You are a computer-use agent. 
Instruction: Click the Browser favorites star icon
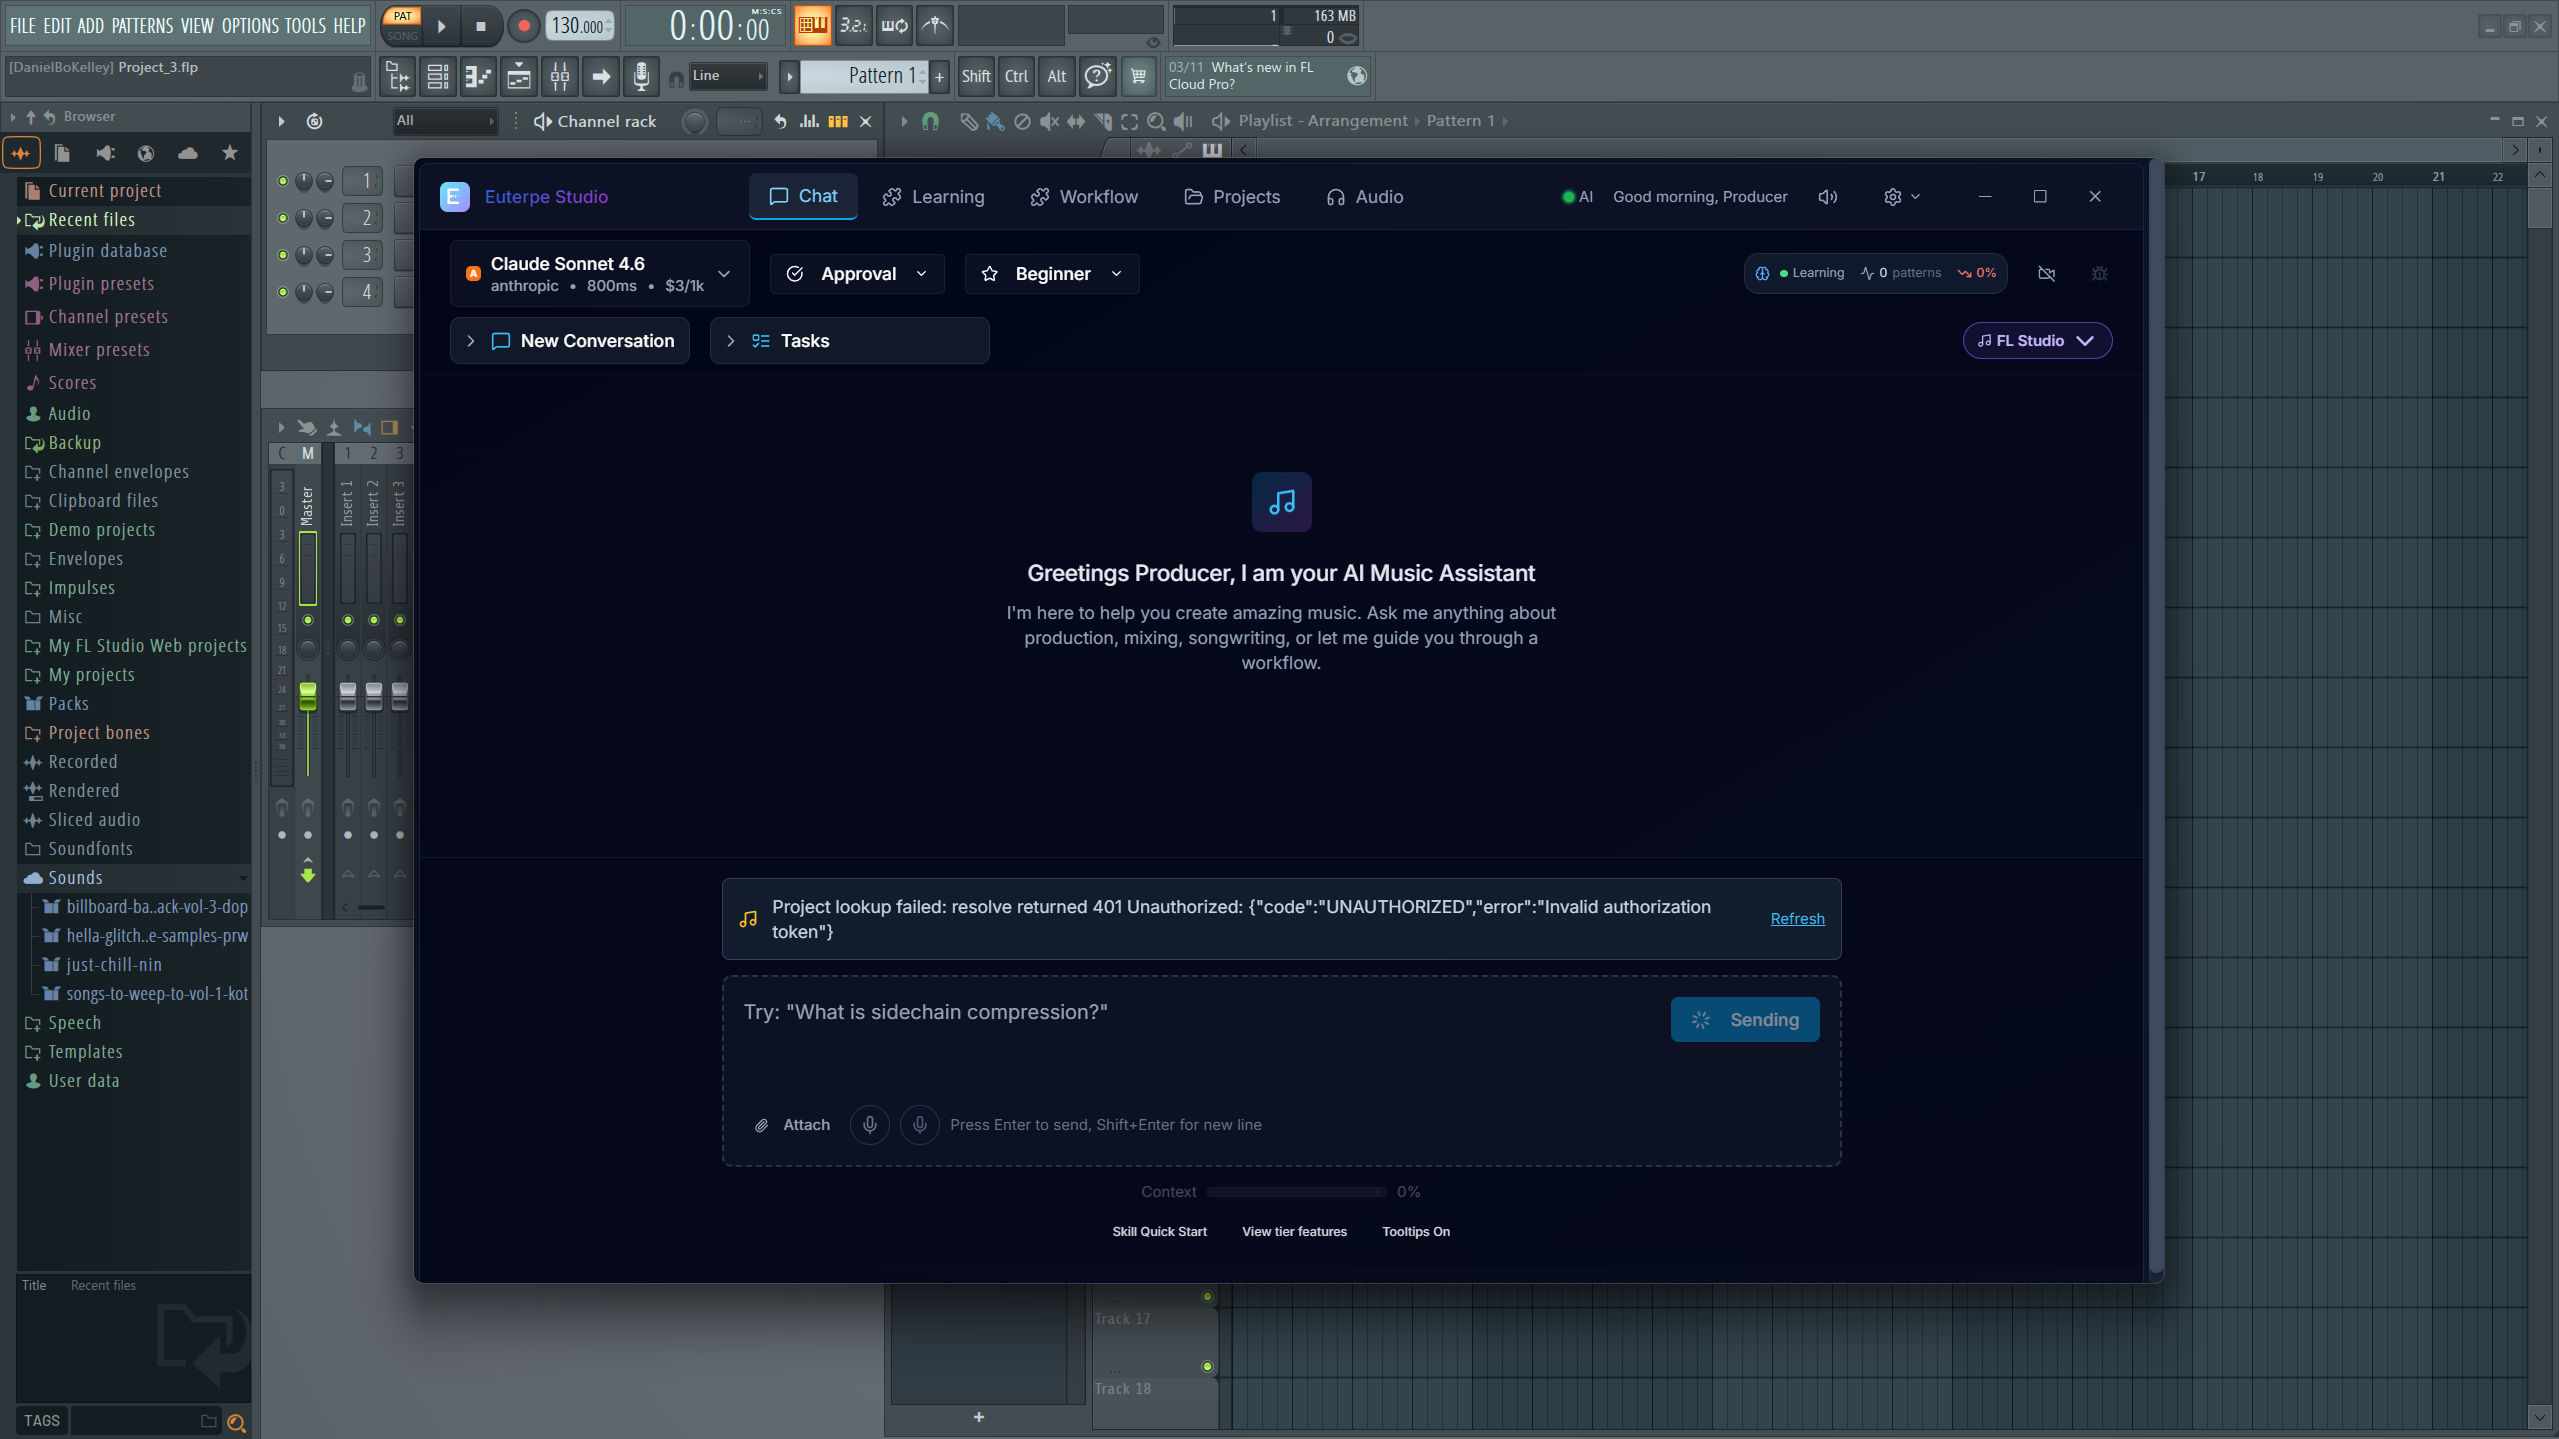[230, 153]
